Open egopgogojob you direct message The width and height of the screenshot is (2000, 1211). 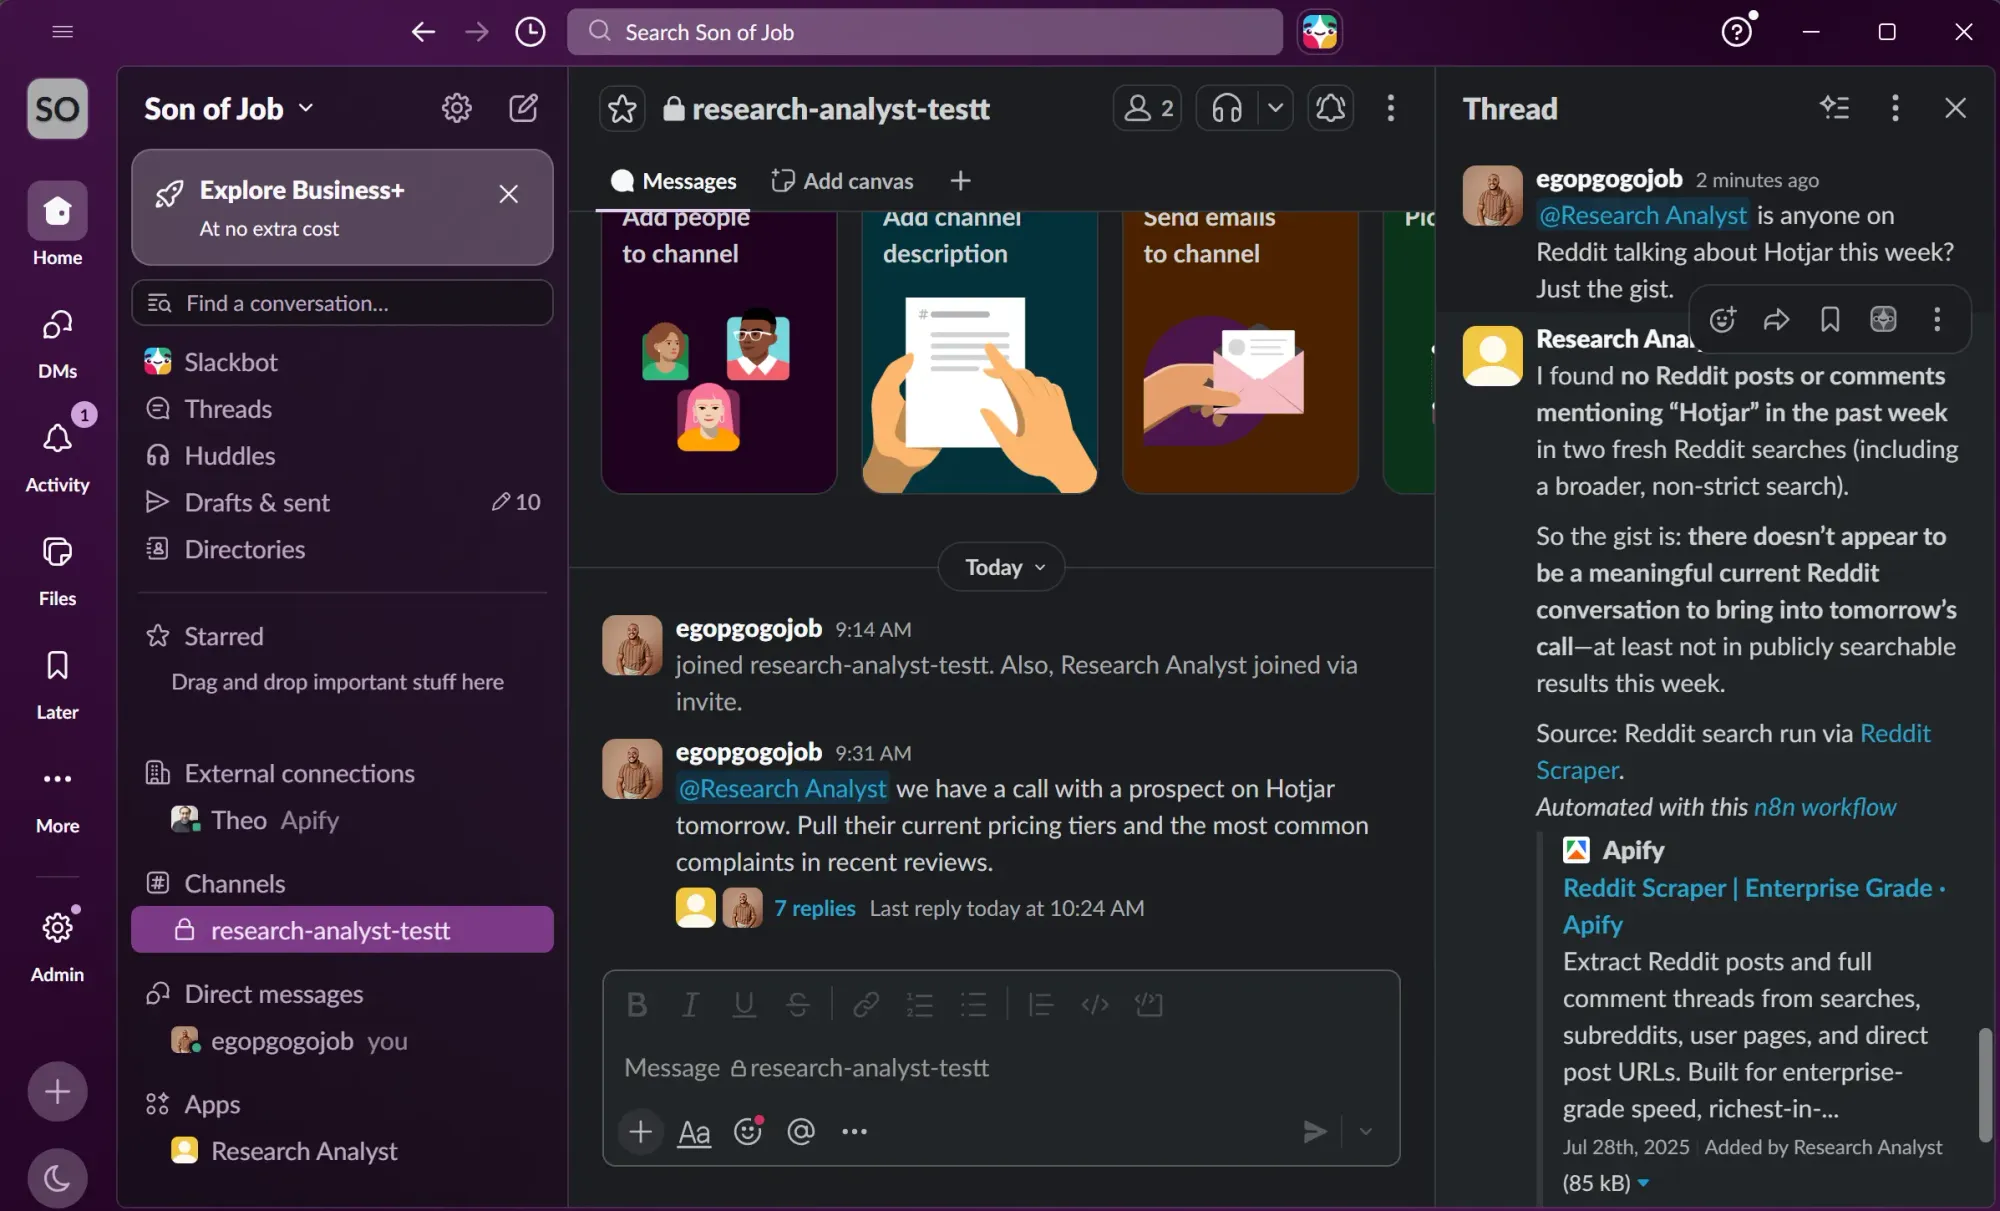click(x=342, y=1041)
